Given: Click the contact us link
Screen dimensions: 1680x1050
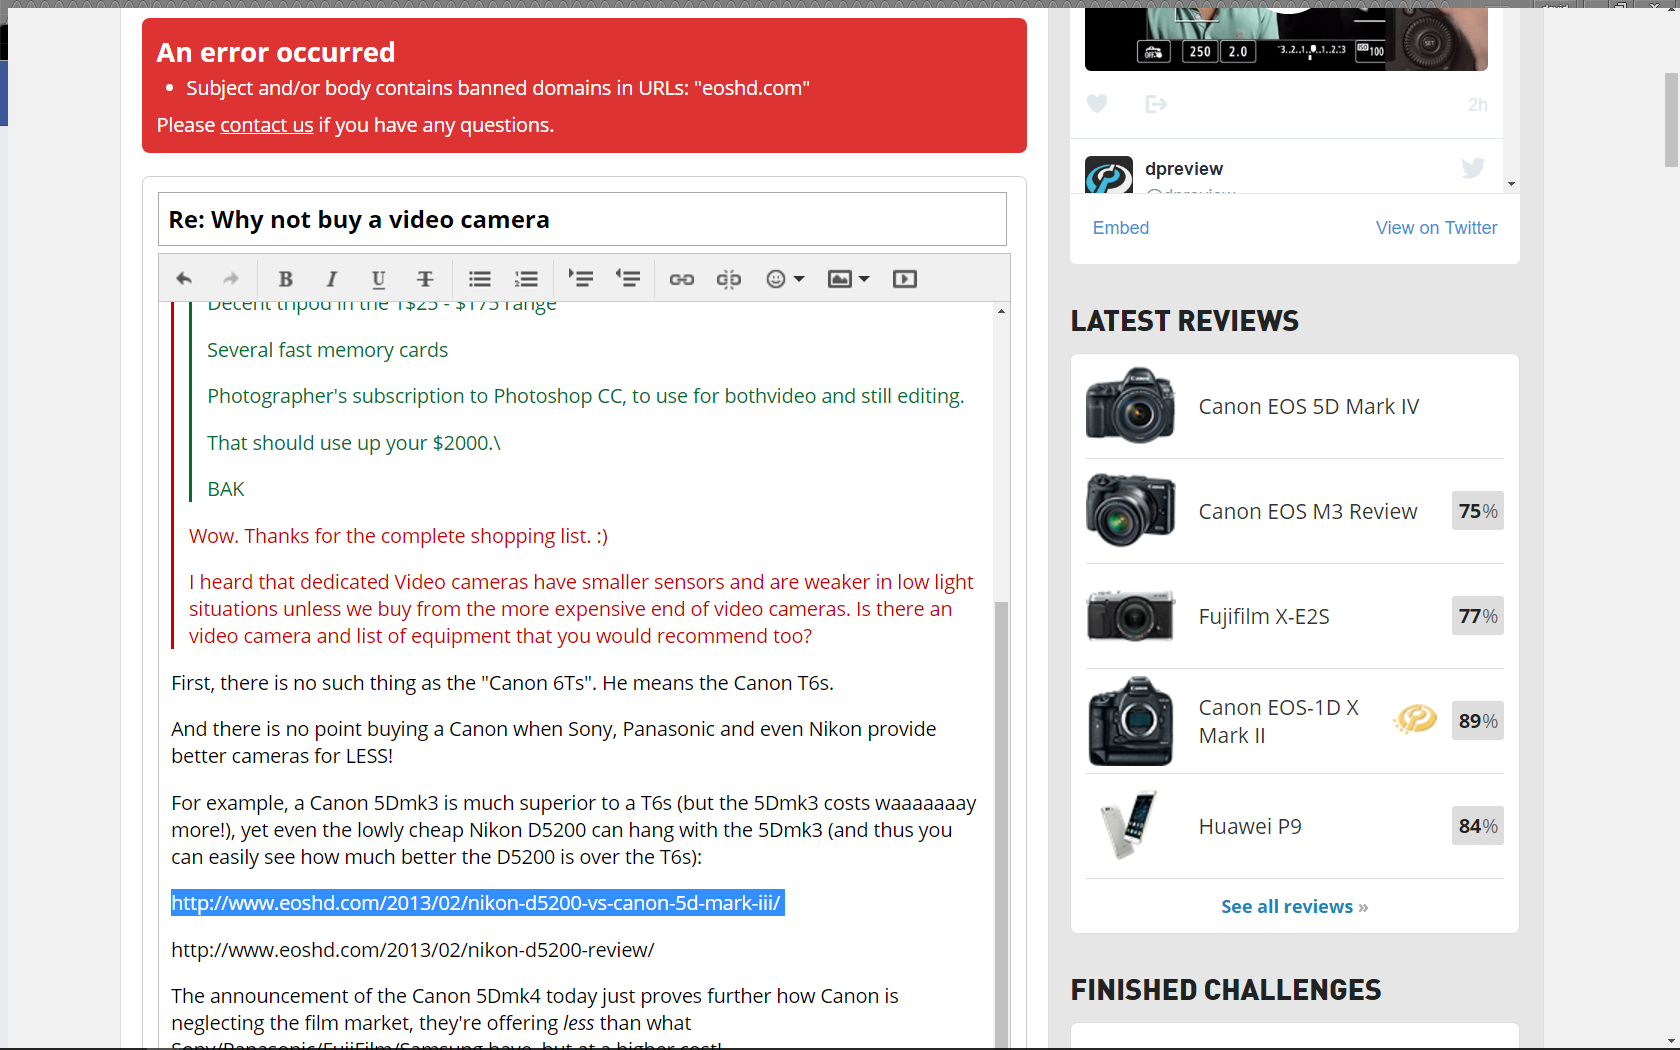Looking at the screenshot, I should click(267, 125).
